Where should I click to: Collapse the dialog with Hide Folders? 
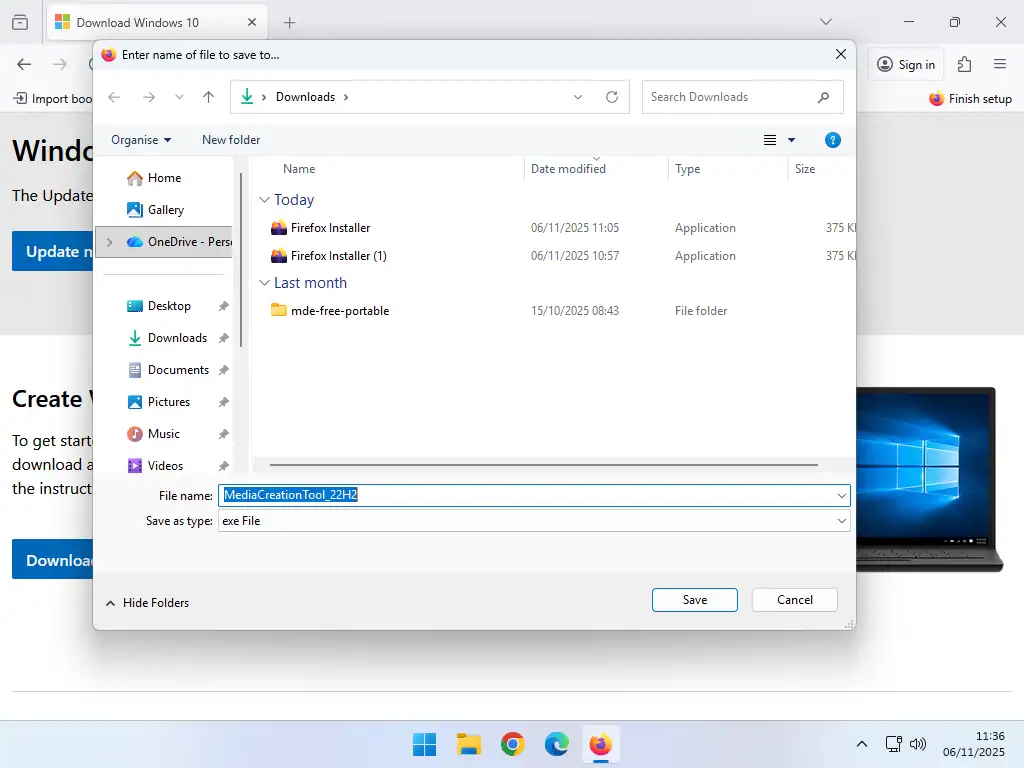pos(147,602)
